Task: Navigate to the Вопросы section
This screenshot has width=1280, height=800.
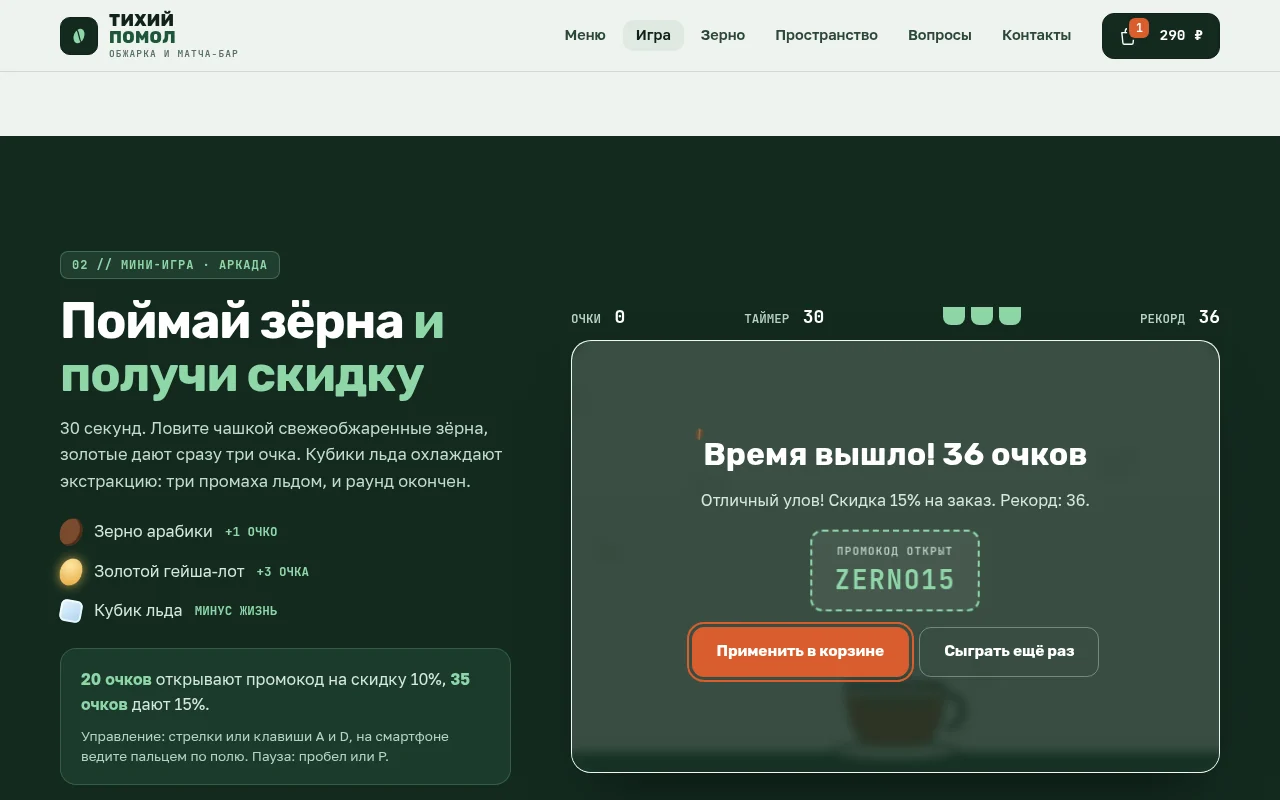Action: tap(940, 35)
